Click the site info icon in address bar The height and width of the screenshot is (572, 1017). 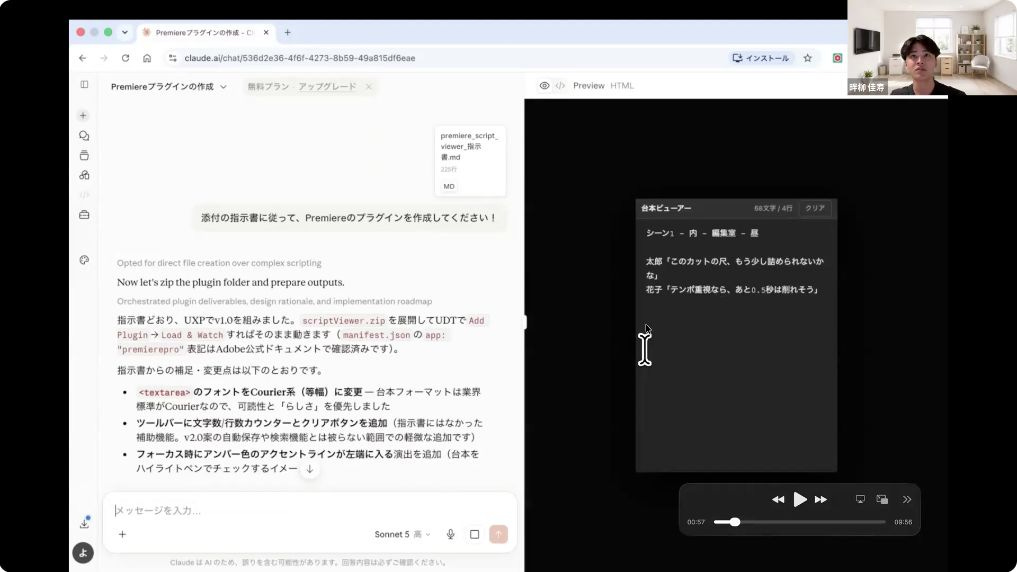tap(172, 58)
